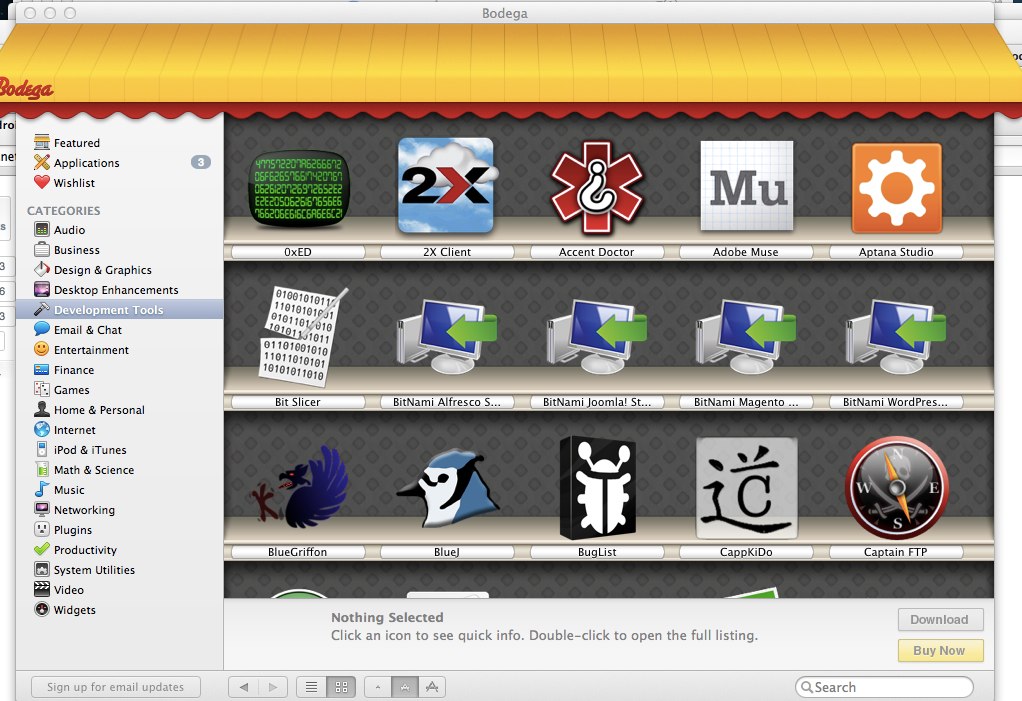Click the Captain FTP name label
This screenshot has width=1022, height=701.
coord(896,552)
